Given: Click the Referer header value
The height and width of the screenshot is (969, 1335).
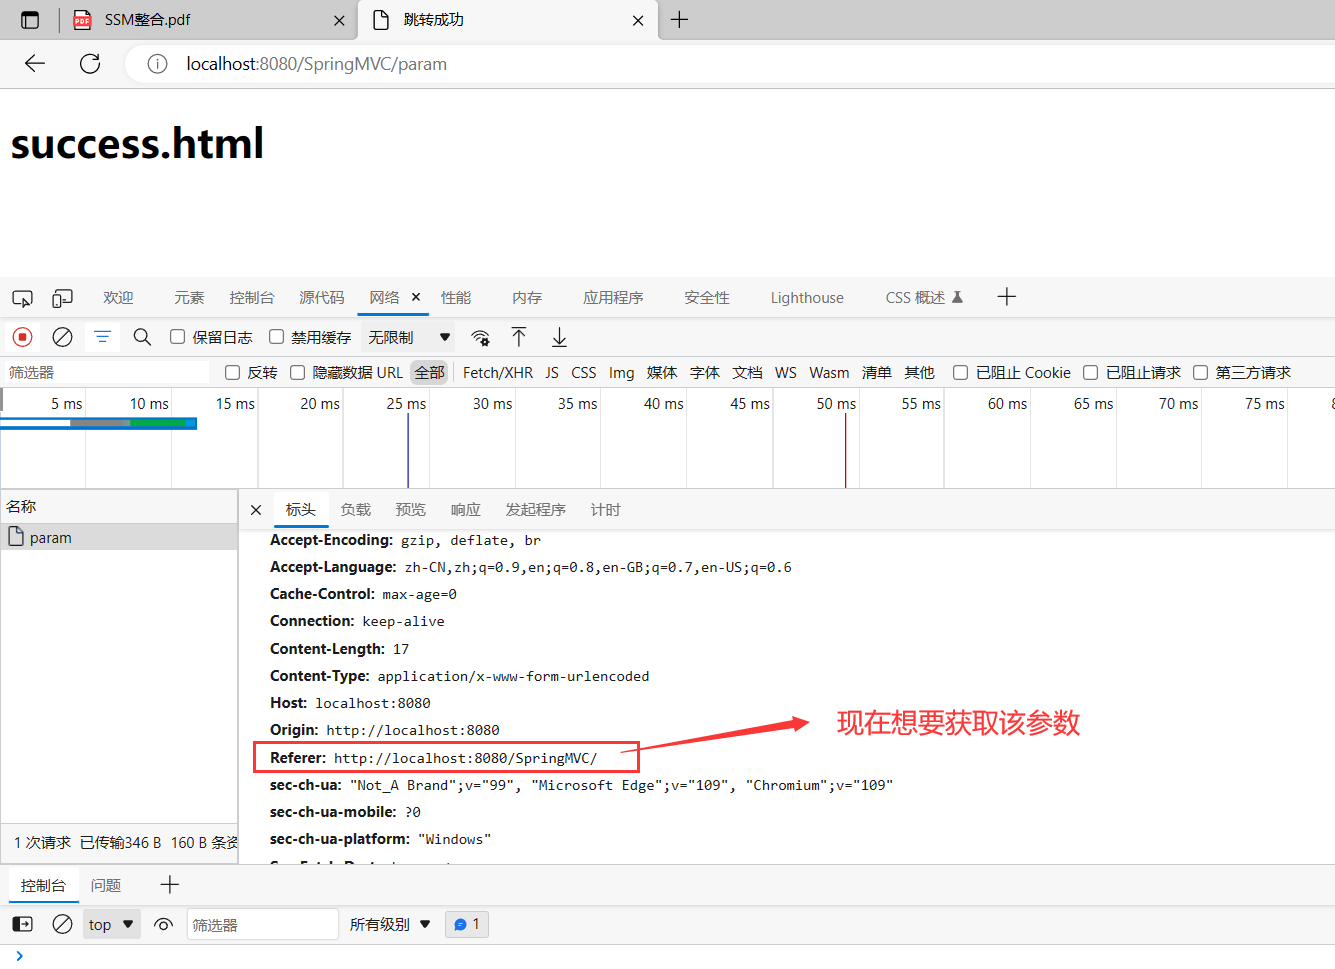Looking at the screenshot, I should [x=465, y=758].
